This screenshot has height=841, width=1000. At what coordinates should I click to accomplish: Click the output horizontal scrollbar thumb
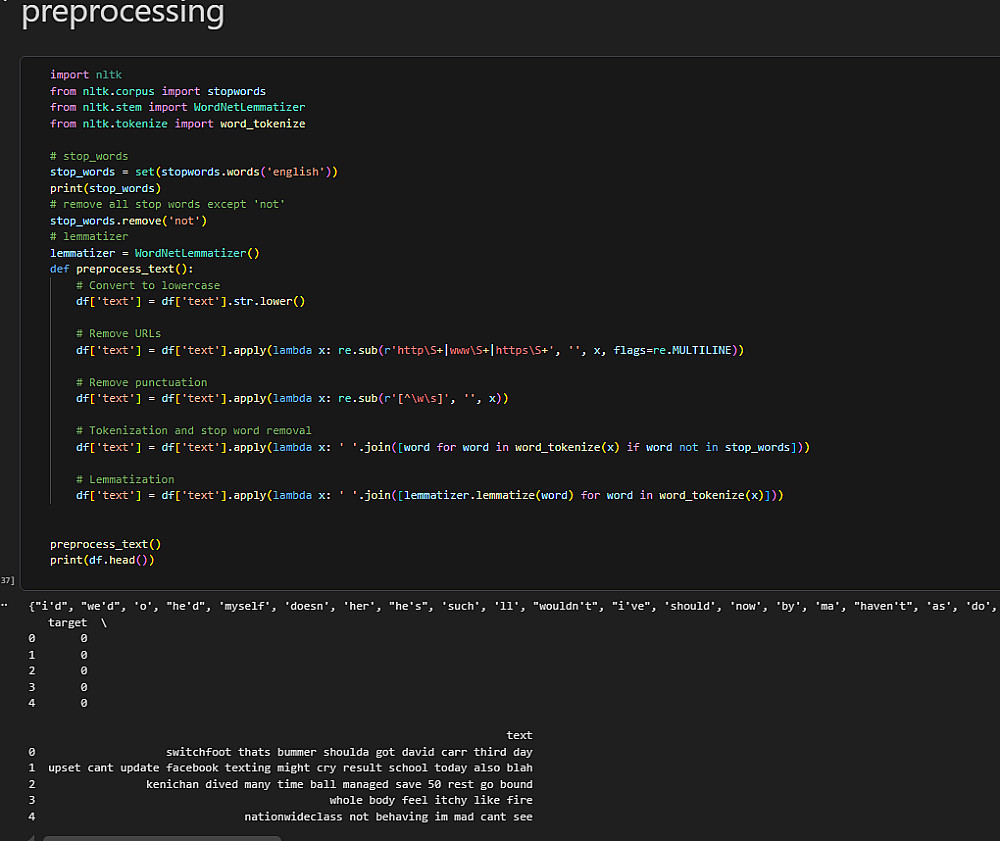(162, 837)
